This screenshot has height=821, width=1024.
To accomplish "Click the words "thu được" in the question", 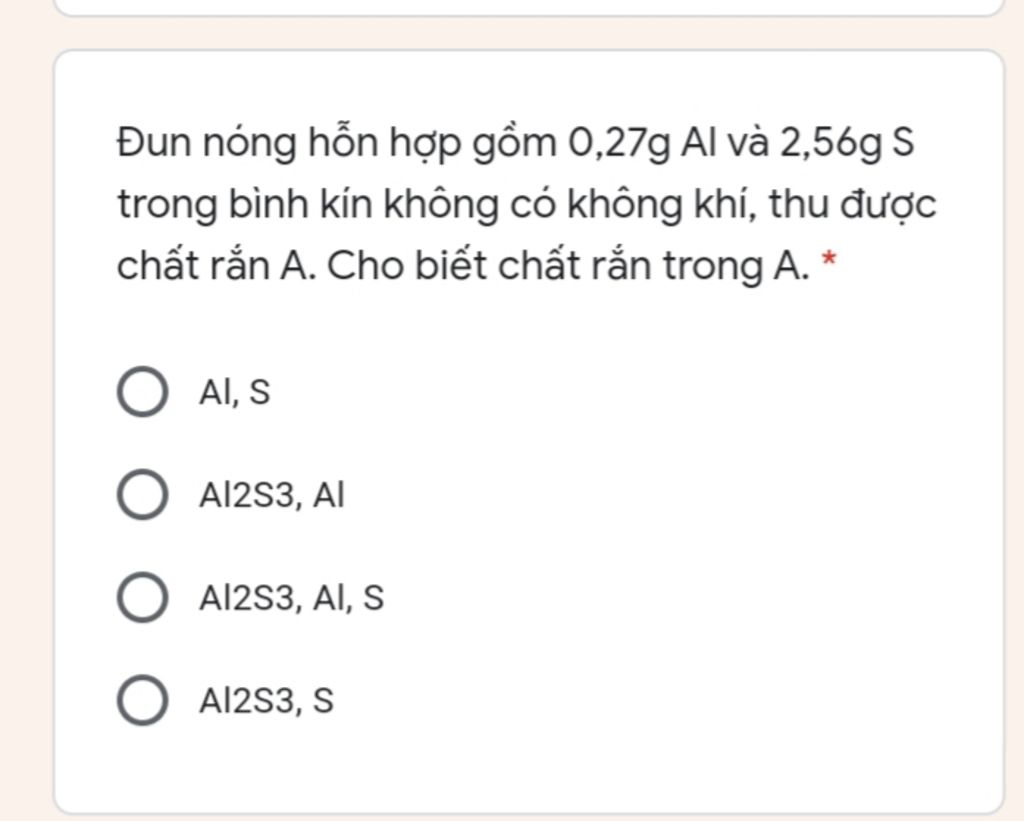I will click(852, 204).
